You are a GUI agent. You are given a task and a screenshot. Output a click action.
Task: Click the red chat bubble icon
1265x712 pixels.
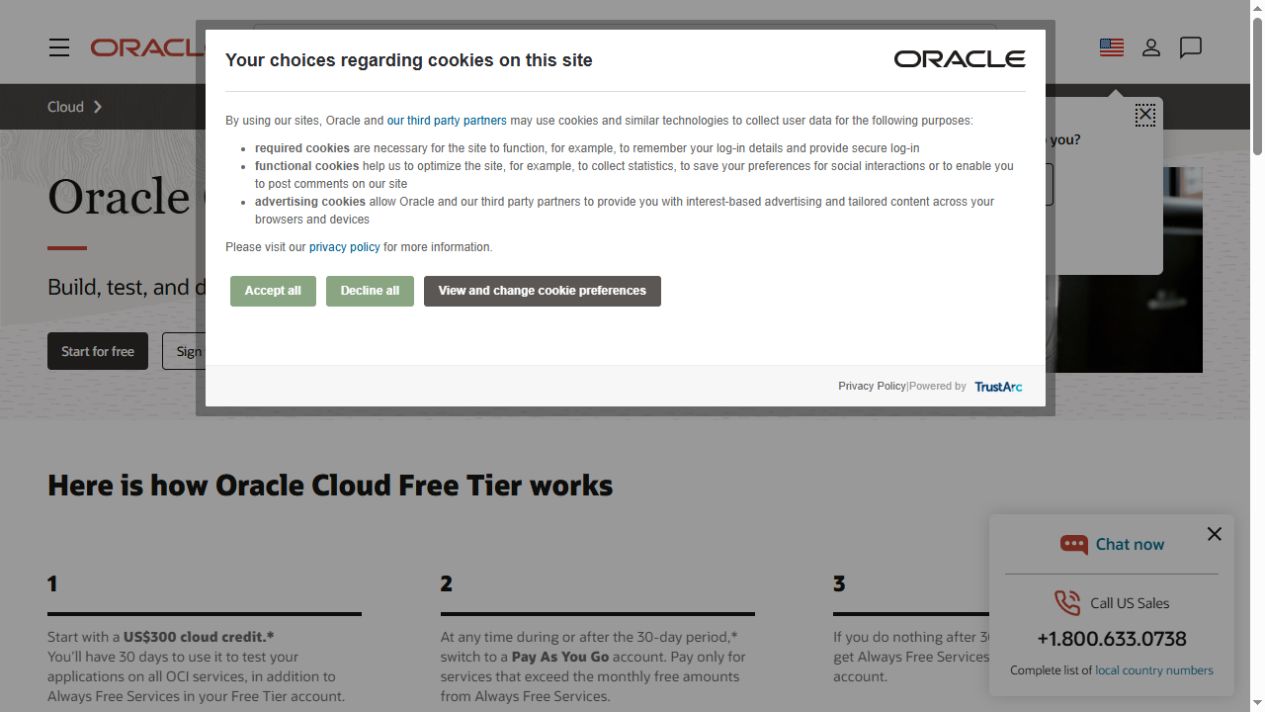click(x=1074, y=544)
